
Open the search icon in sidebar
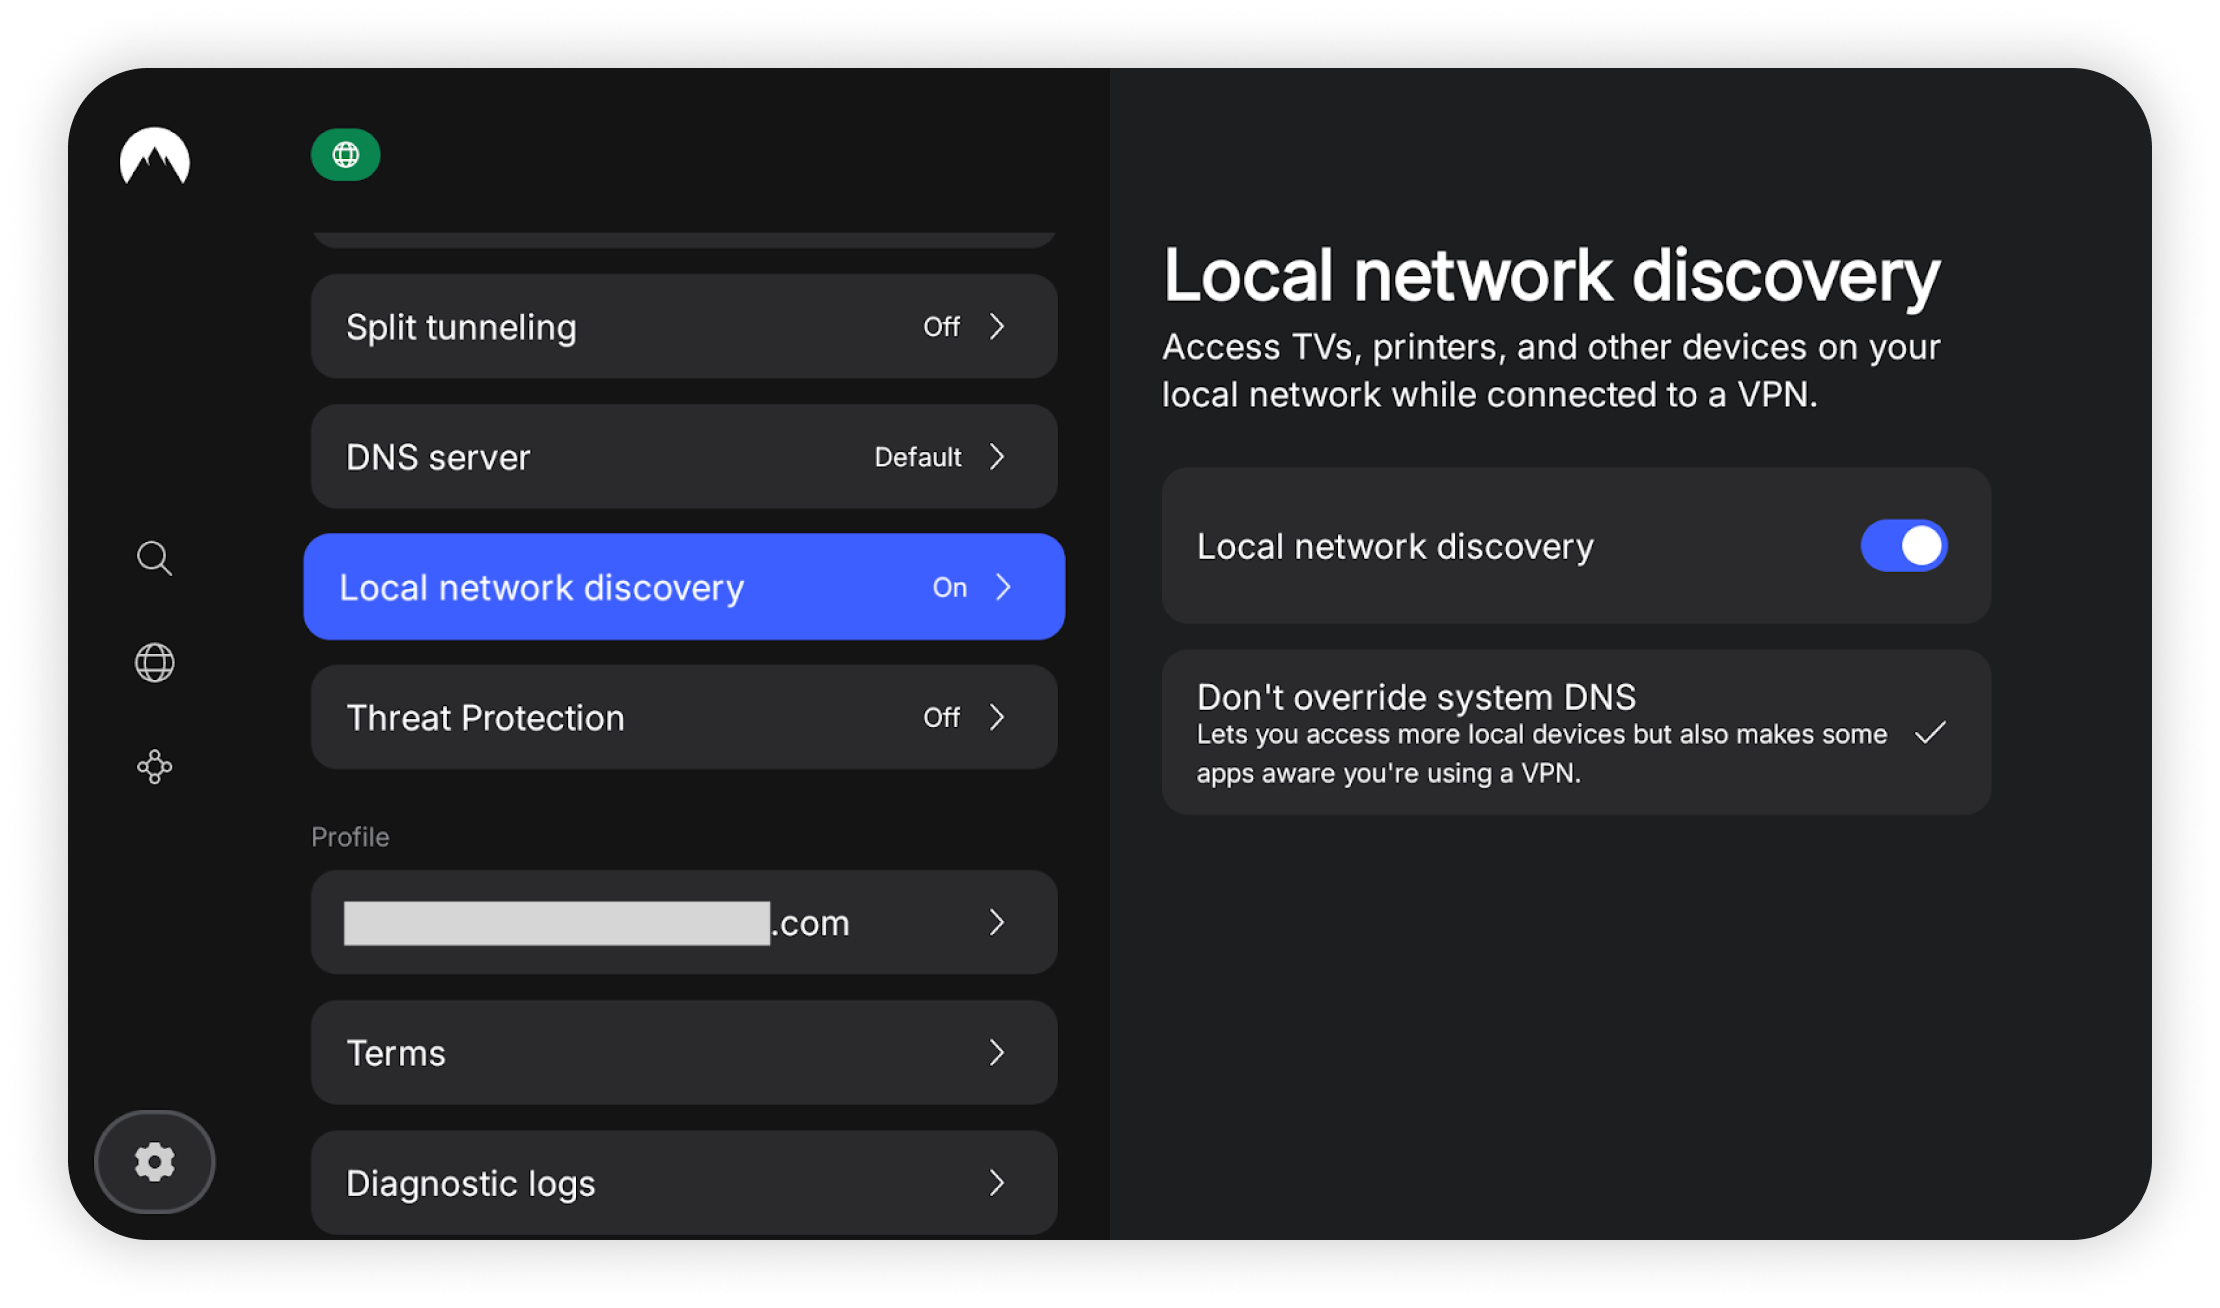[155, 558]
